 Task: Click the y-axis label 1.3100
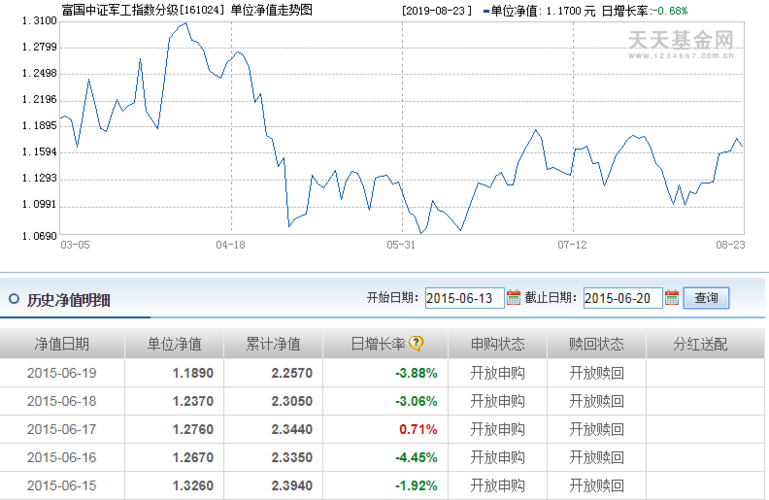[39, 21]
